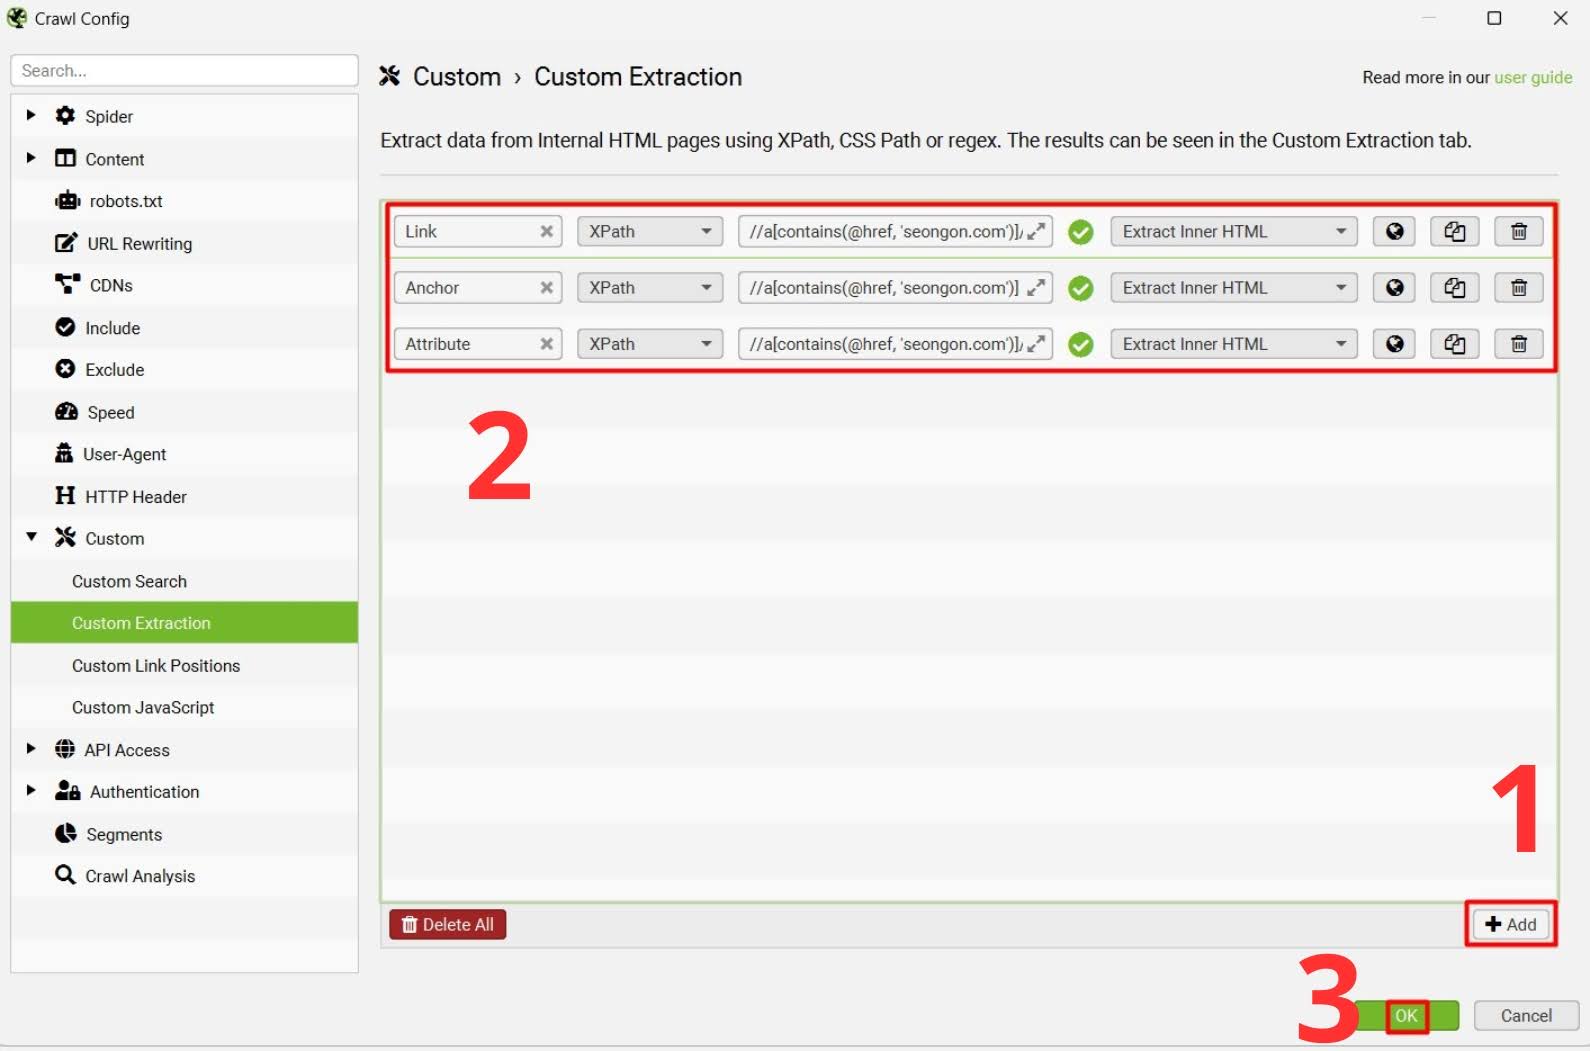The width and height of the screenshot is (1590, 1051).
Task: Open User-Agent settings
Action: (184, 454)
